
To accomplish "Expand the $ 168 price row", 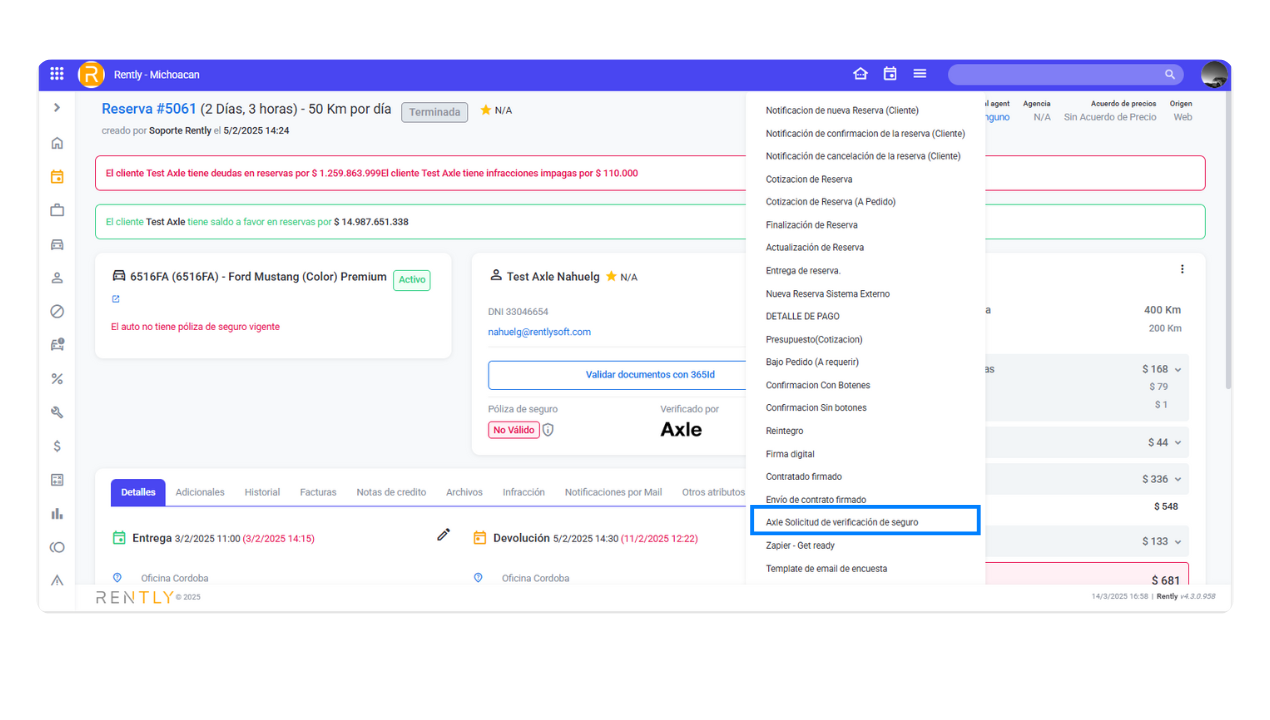I will [x=1178, y=370].
